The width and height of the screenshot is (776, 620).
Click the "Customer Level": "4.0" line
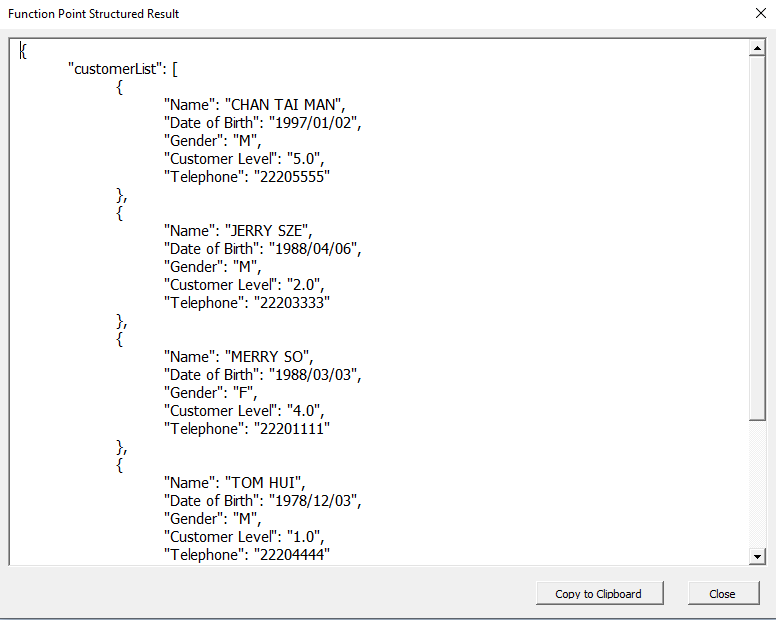coord(244,411)
